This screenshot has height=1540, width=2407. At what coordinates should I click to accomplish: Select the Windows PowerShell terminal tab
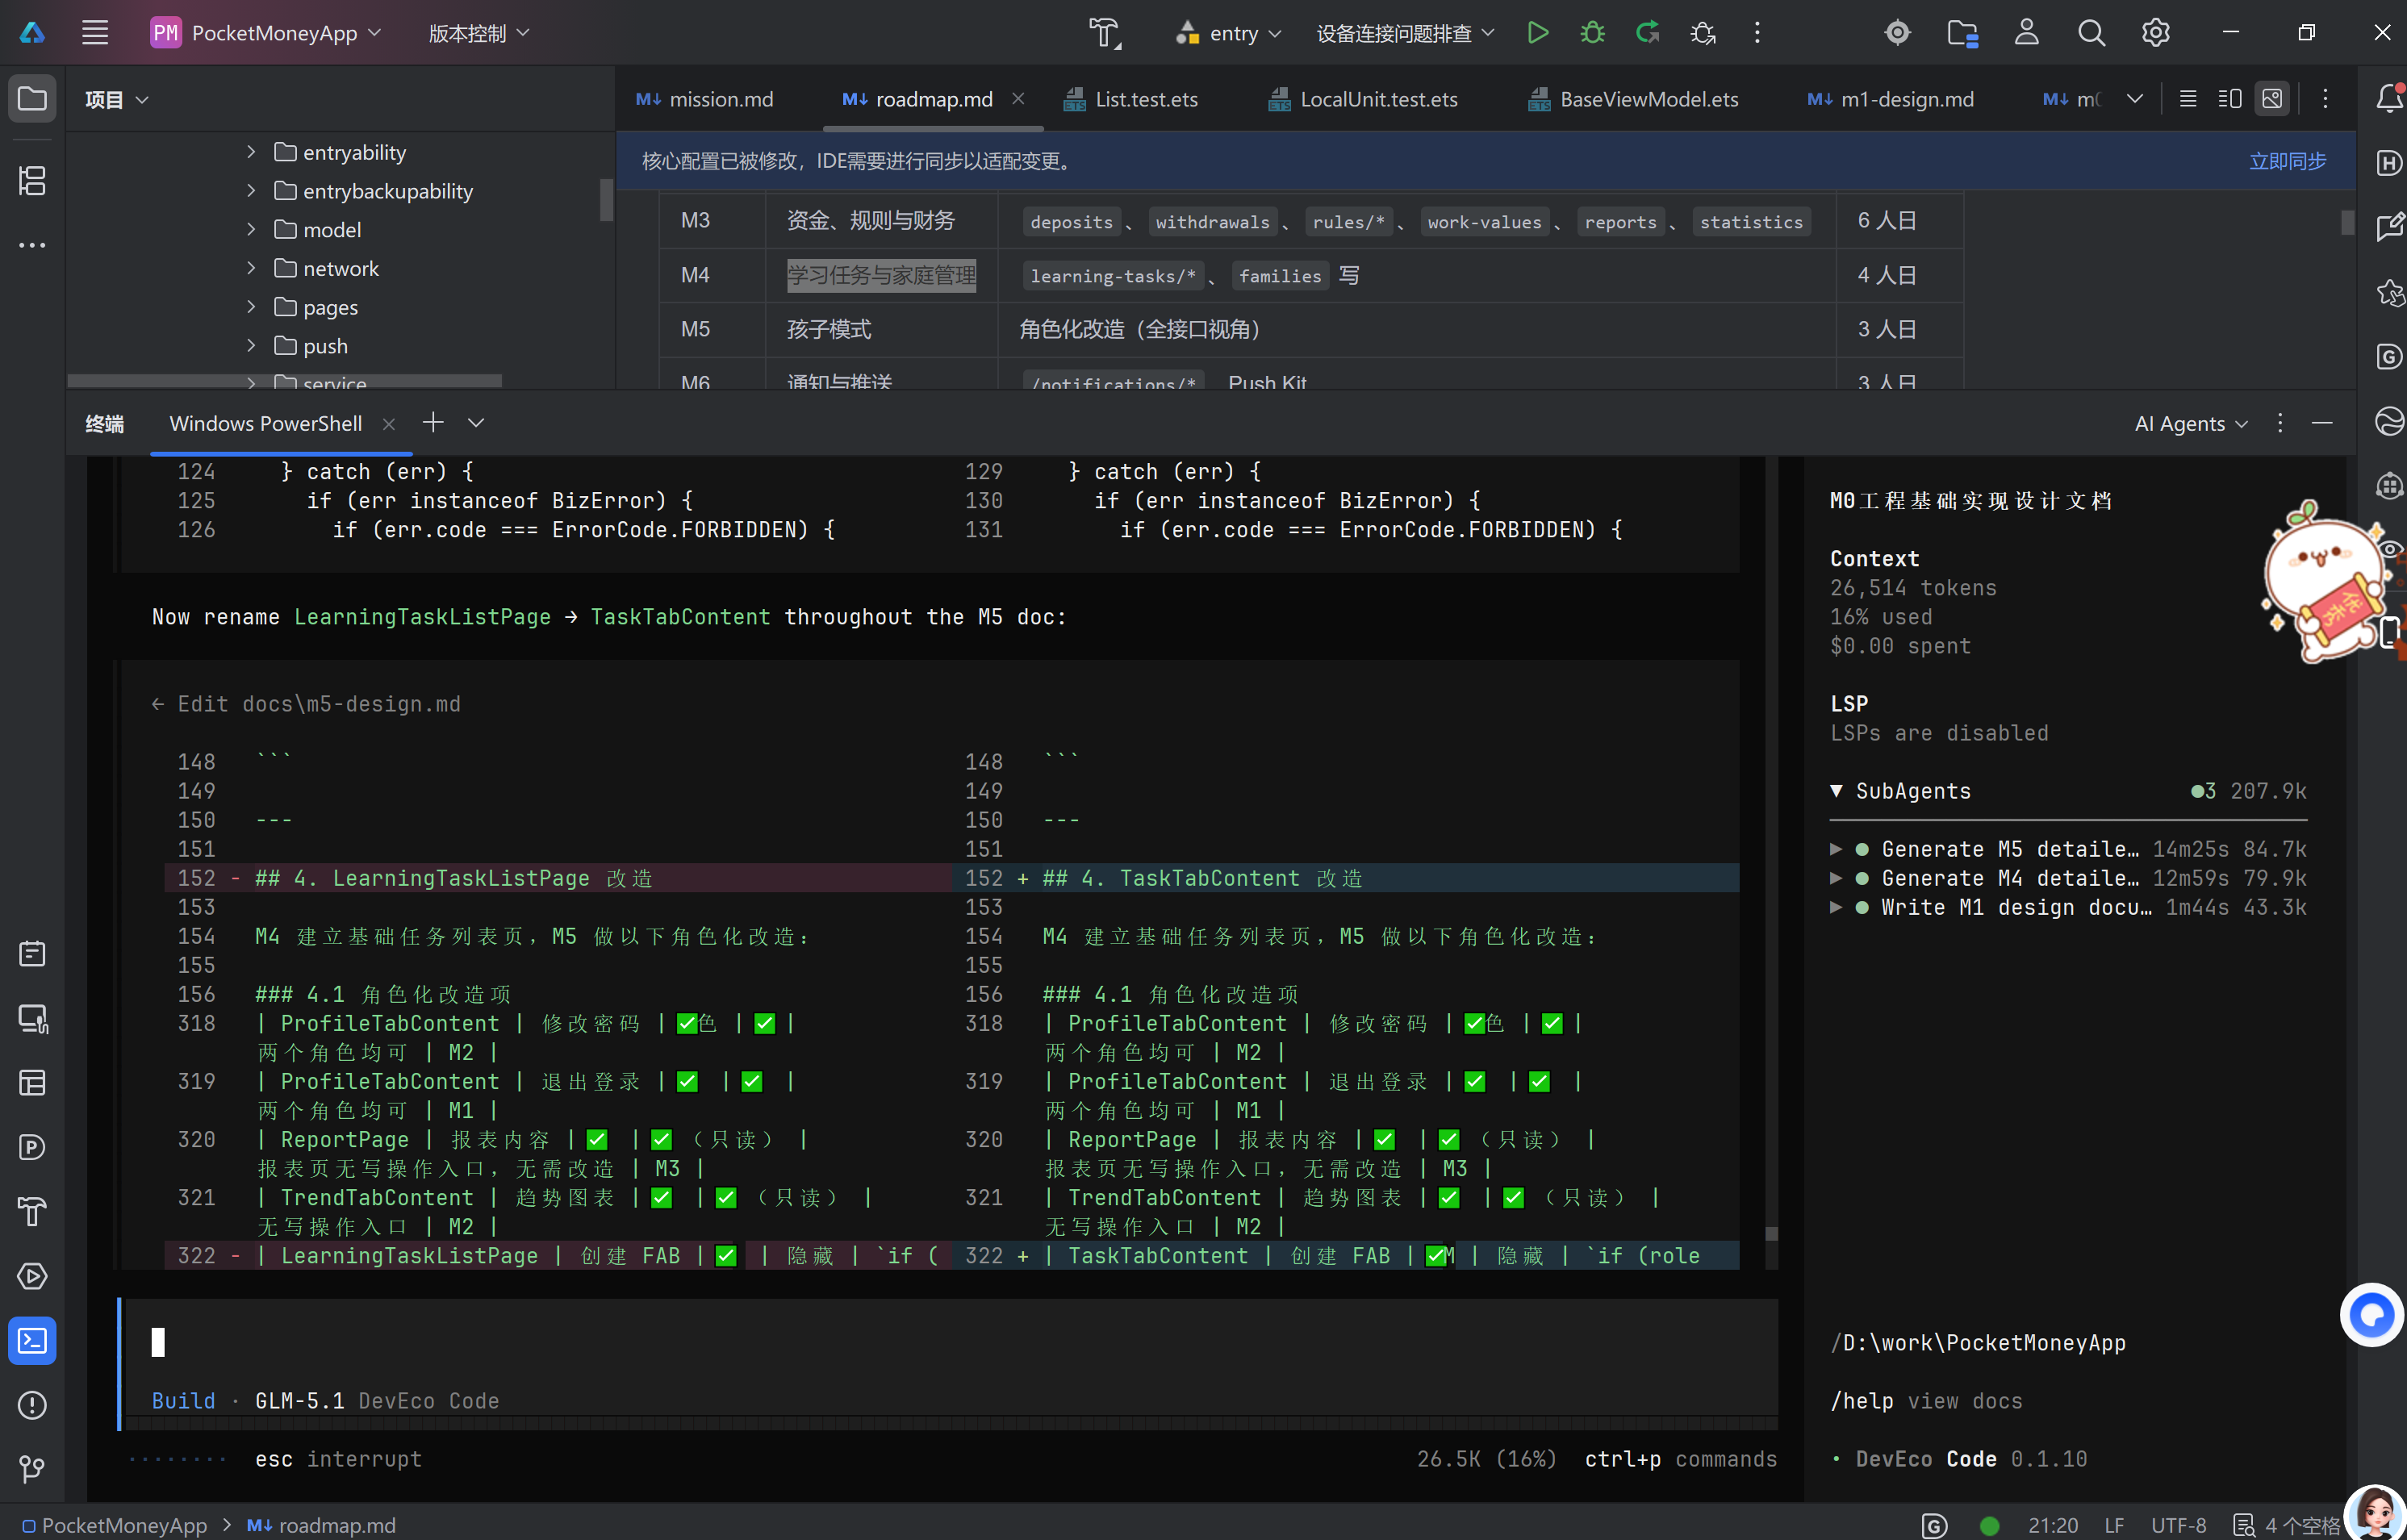tap(265, 424)
